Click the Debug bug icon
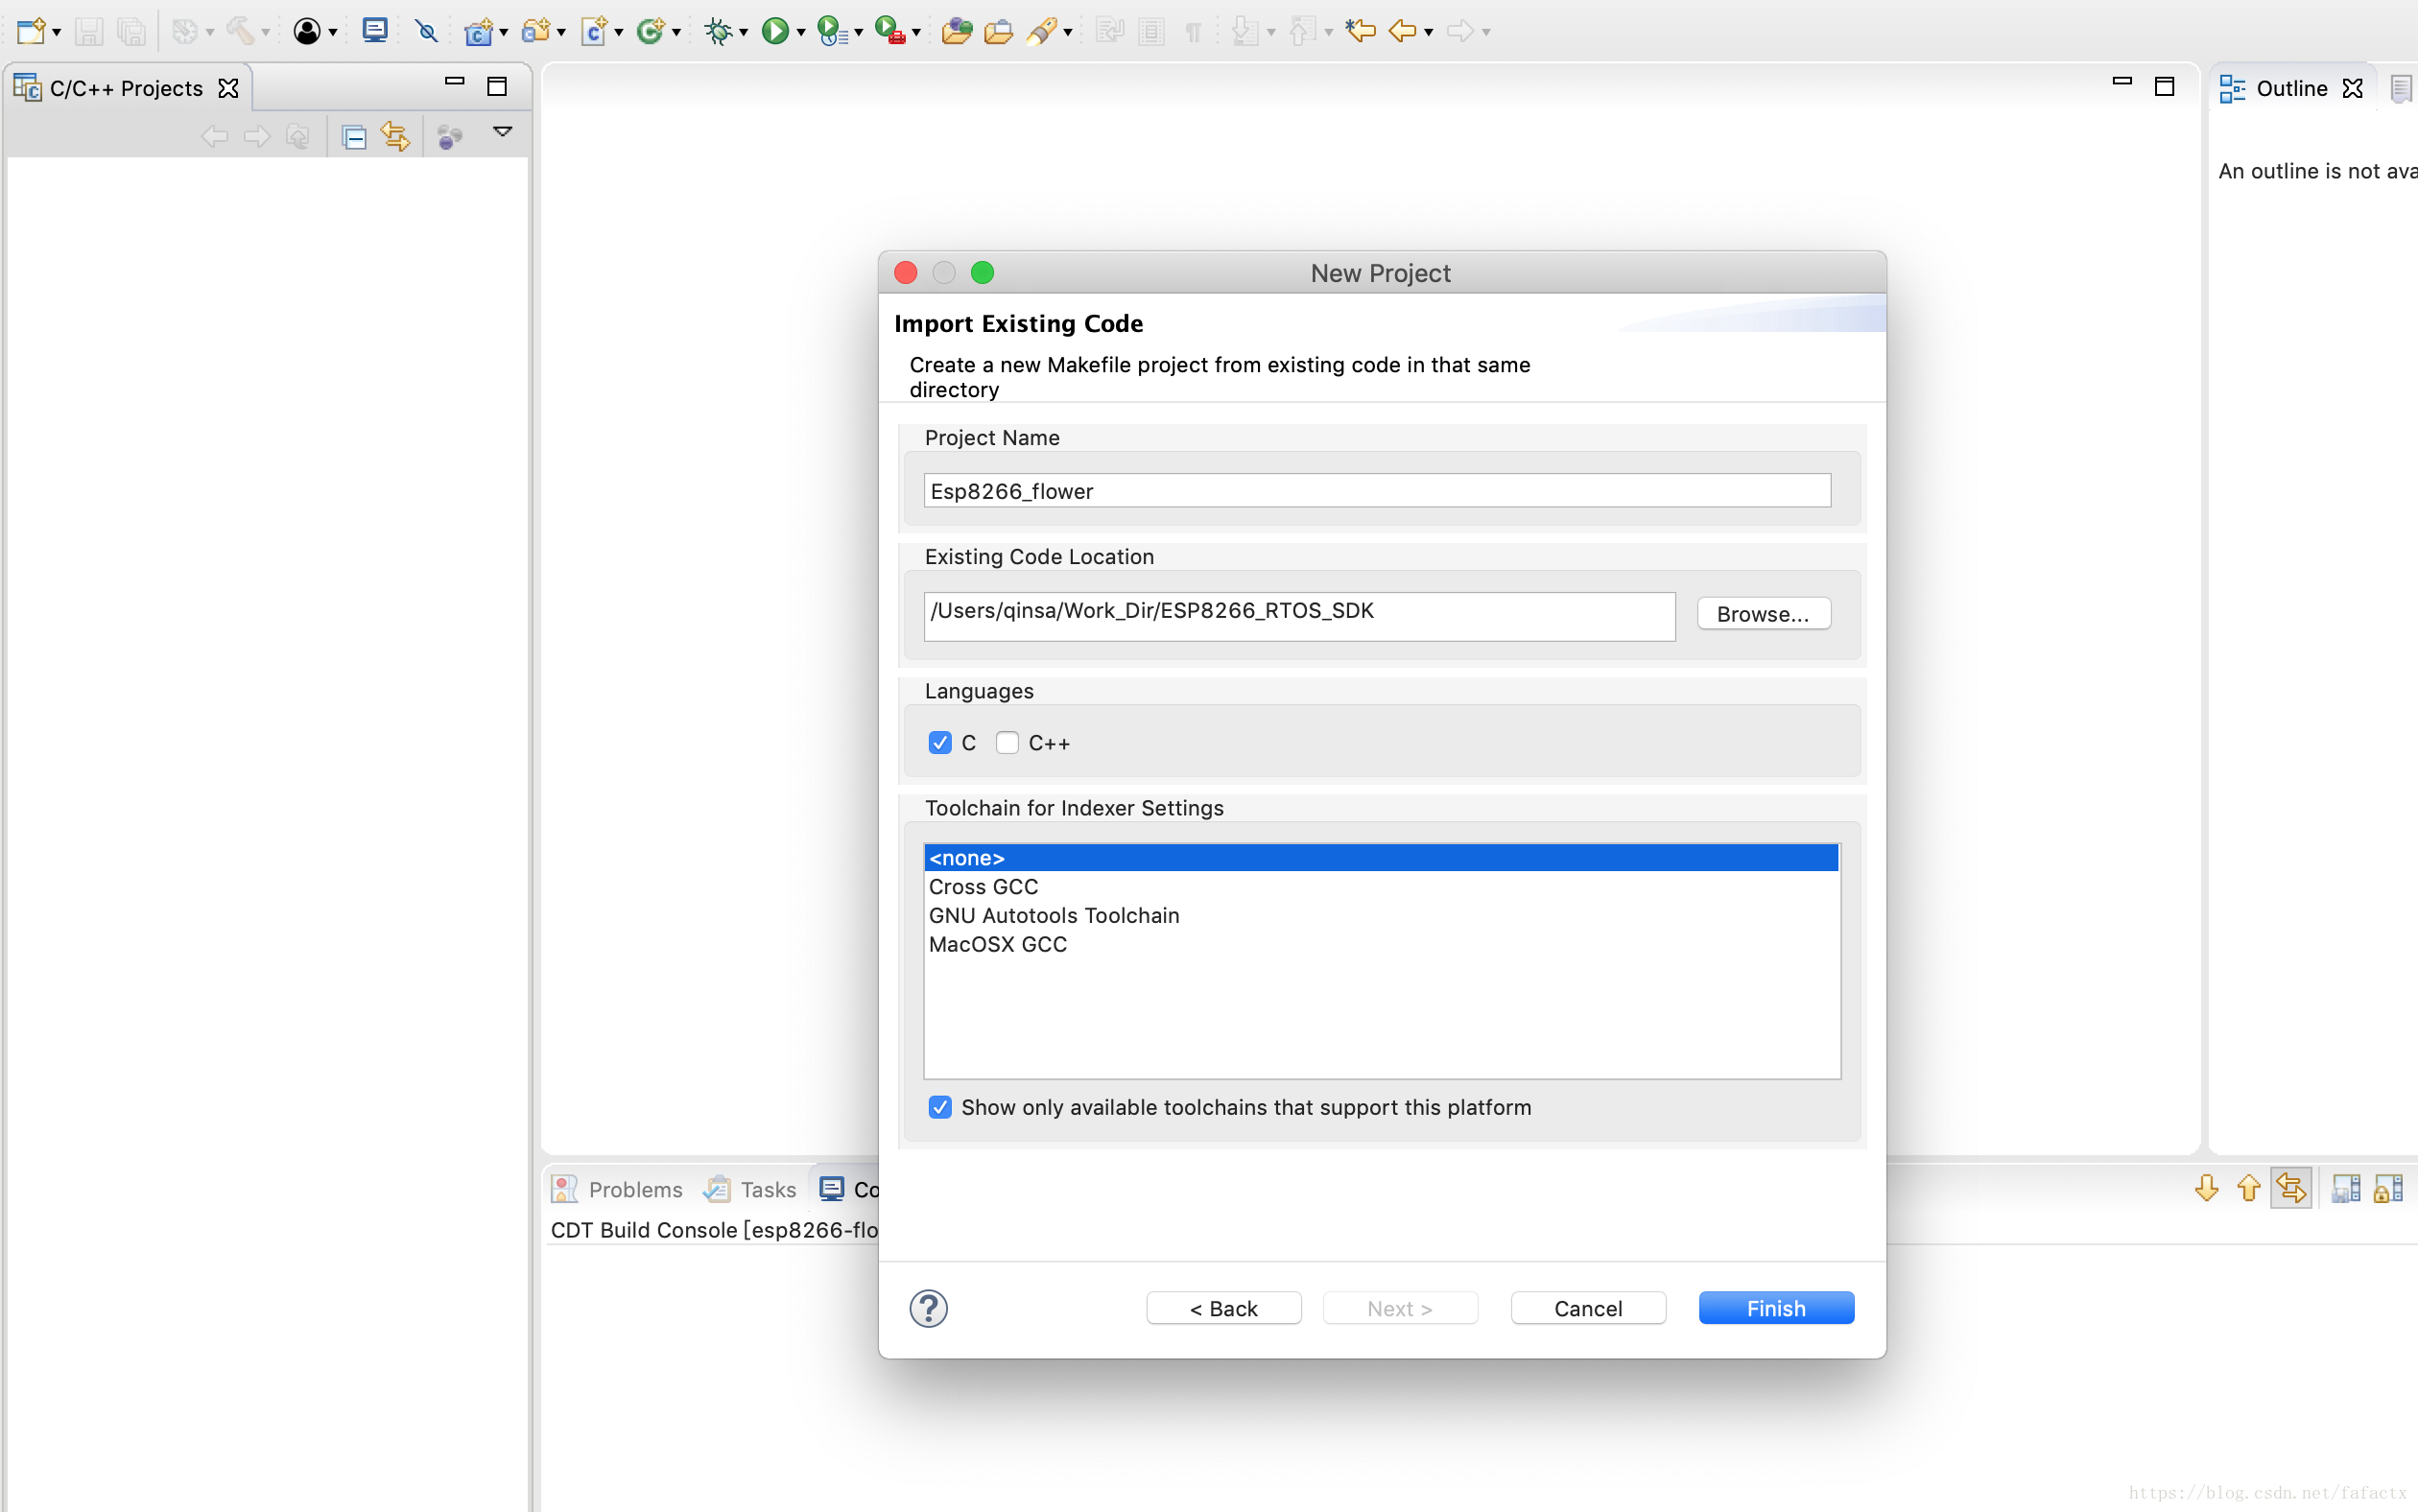Viewport: 2418px width, 1512px height. [717, 31]
